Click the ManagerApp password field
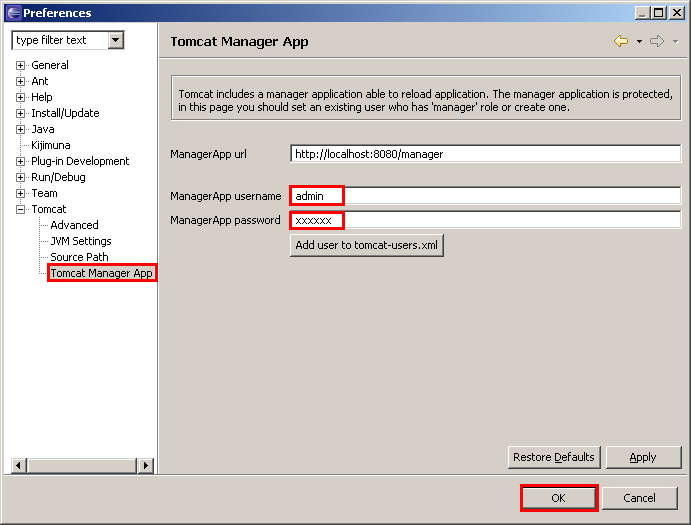Viewport: 691px width, 525px height. [485, 220]
